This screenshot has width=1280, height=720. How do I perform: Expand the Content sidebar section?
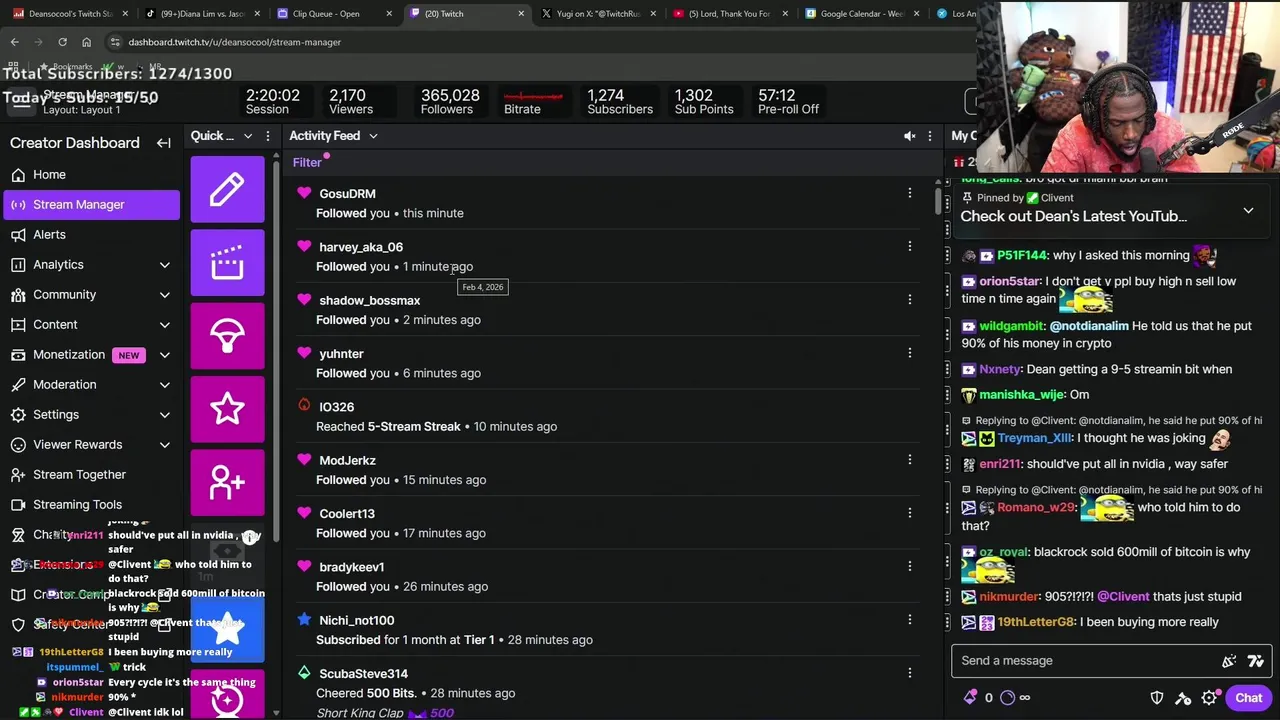(x=164, y=325)
